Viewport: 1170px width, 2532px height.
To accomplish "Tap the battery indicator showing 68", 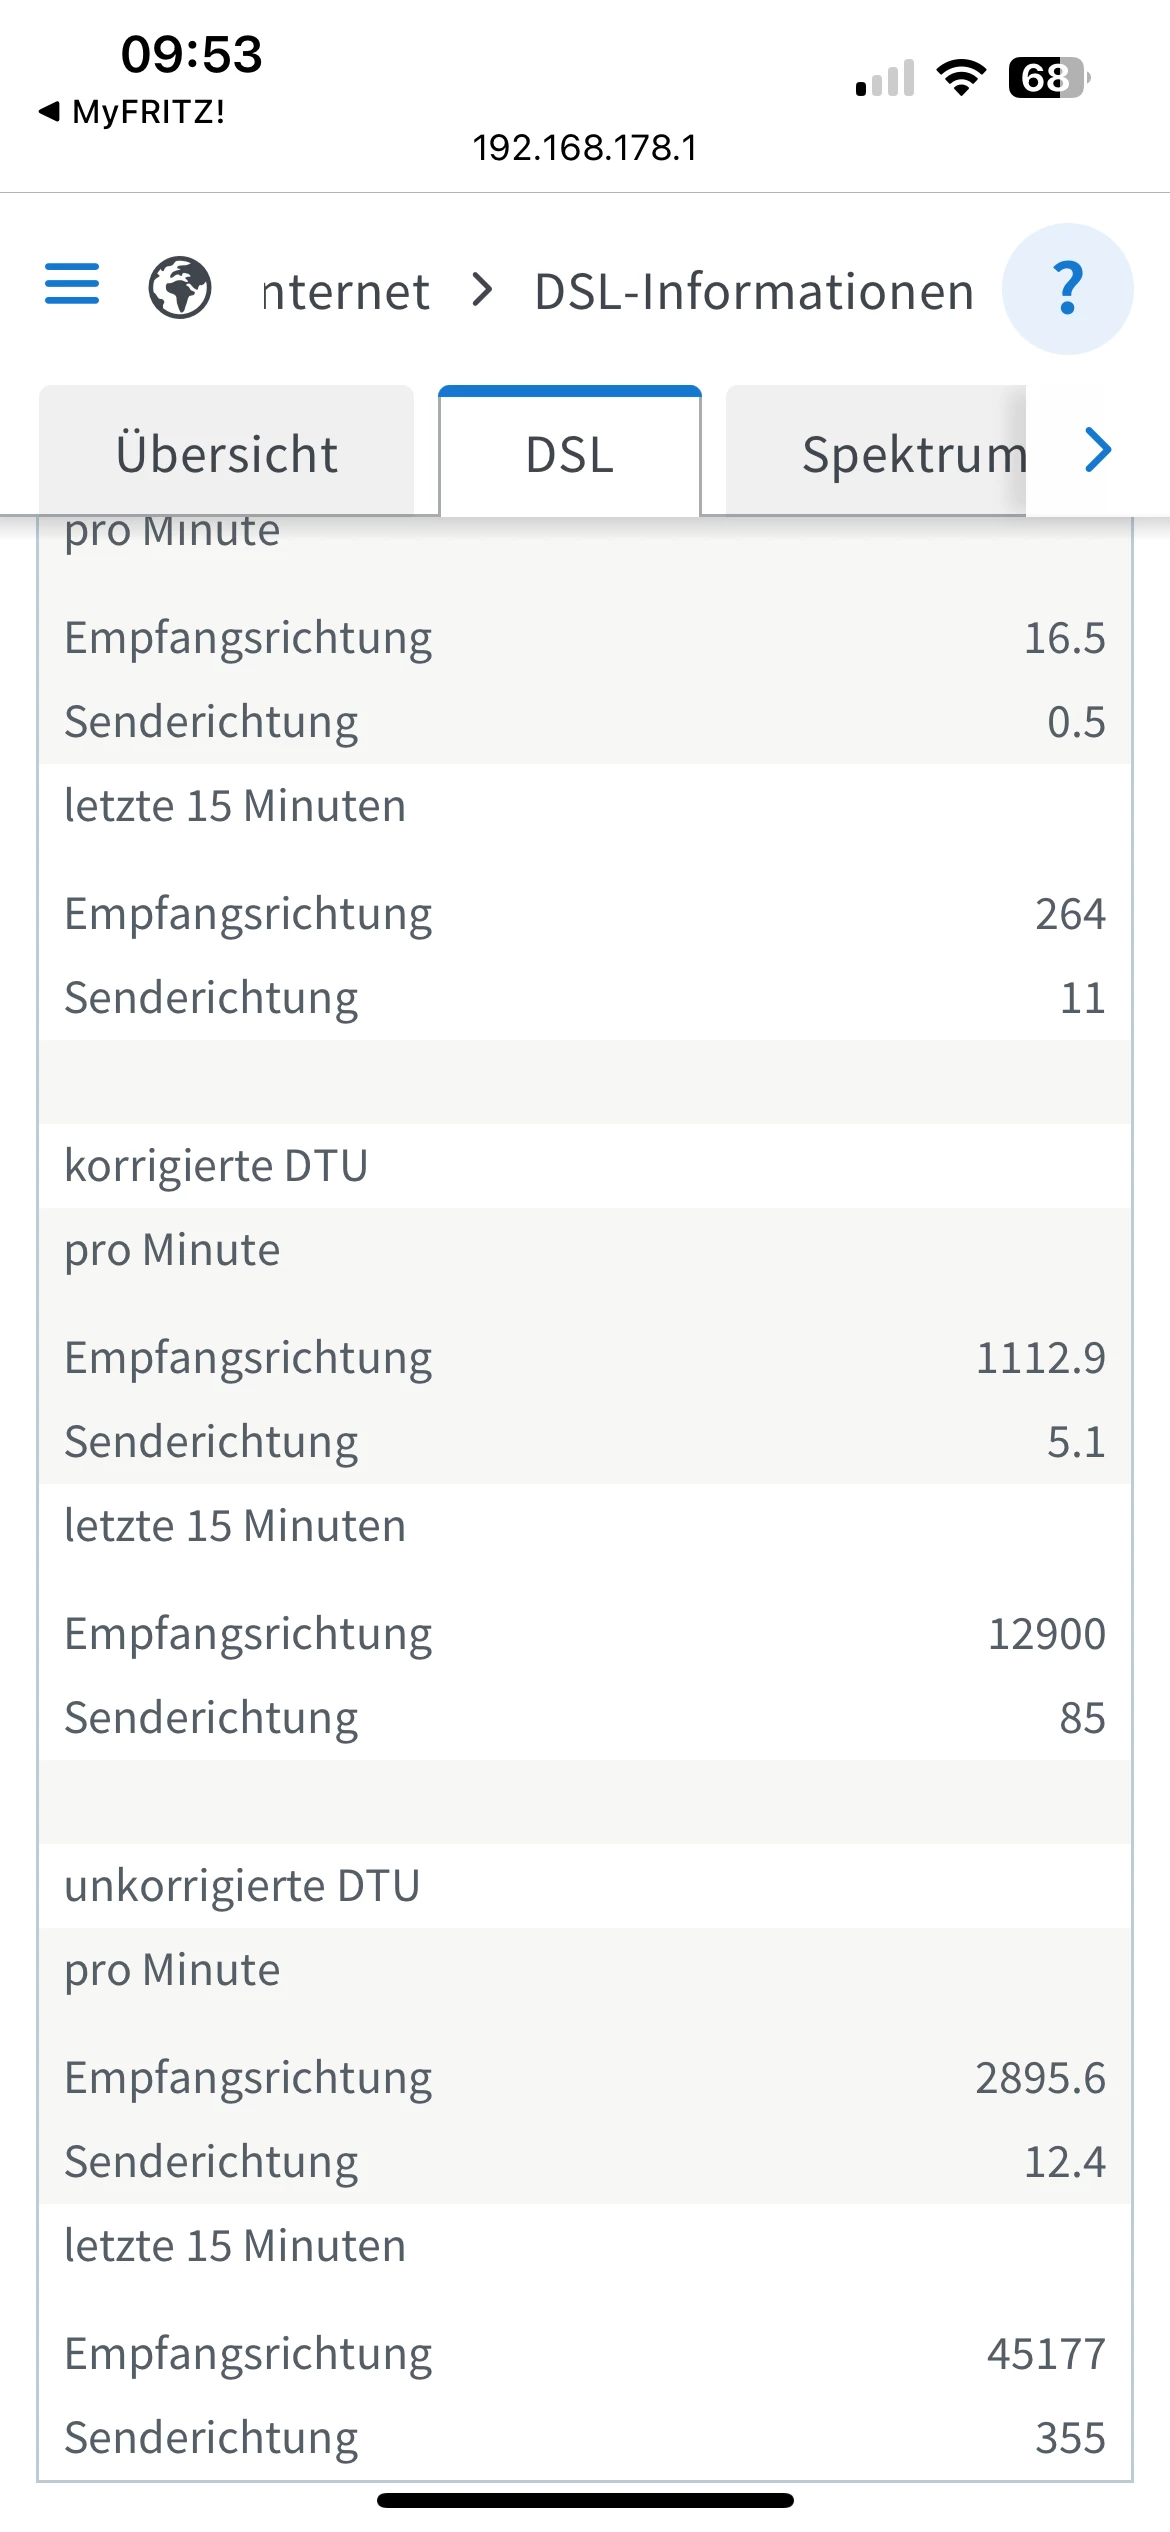I will pyautogui.click(x=1048, y=78).
